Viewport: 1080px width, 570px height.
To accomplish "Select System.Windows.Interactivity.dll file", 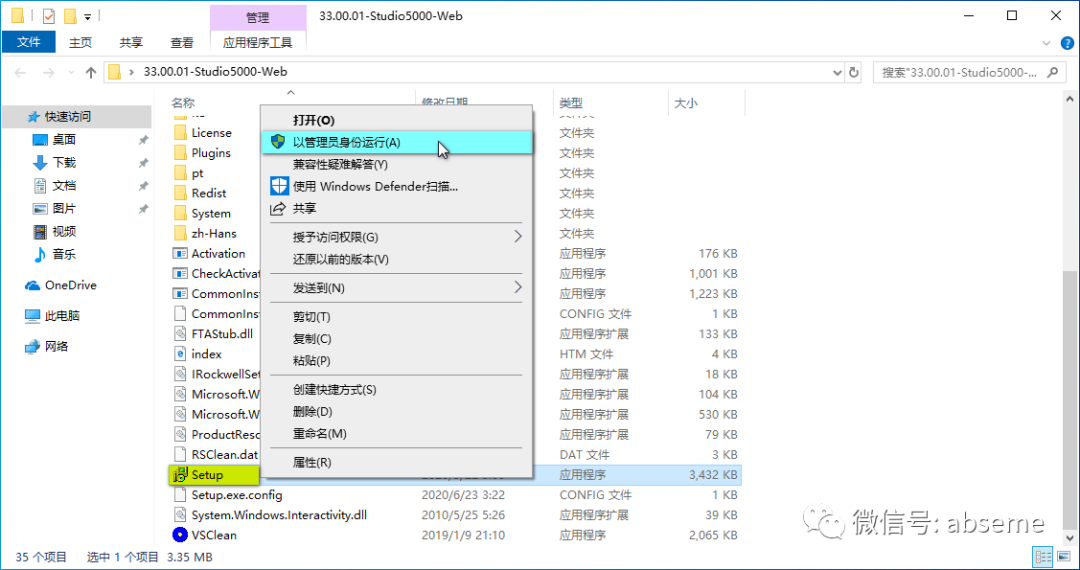I will coord(279,515).
